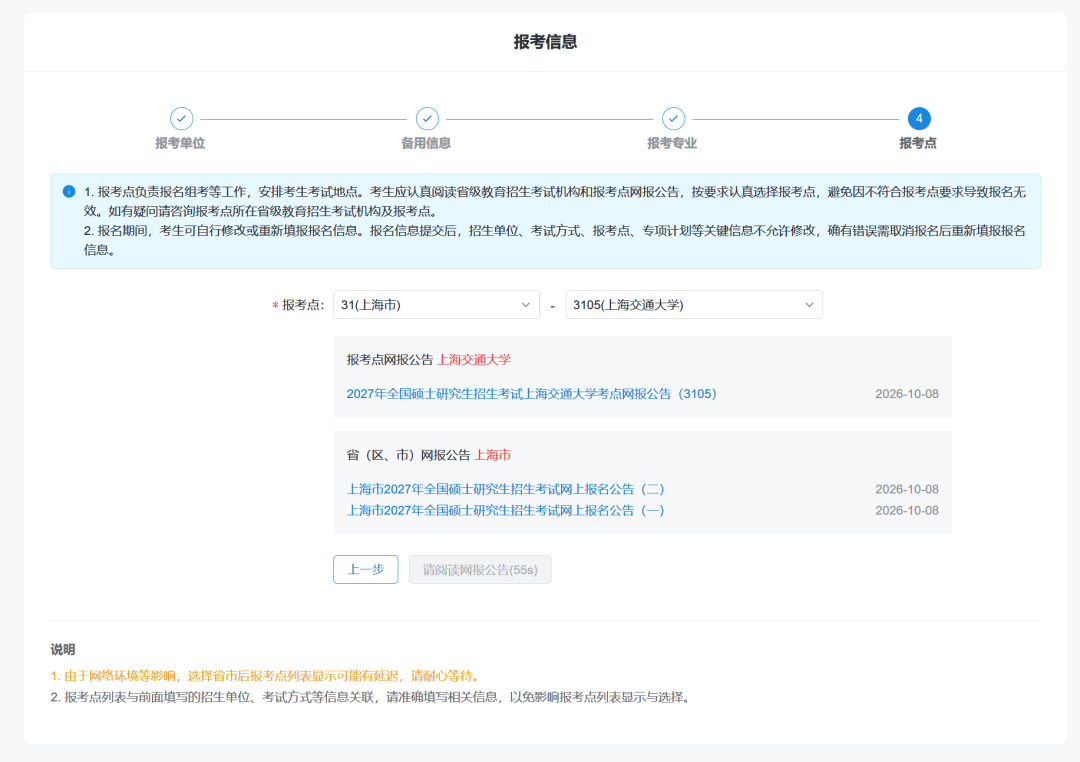Click the 备用信息 step label
1080x762 pixels.
click(x=426, y=143)
